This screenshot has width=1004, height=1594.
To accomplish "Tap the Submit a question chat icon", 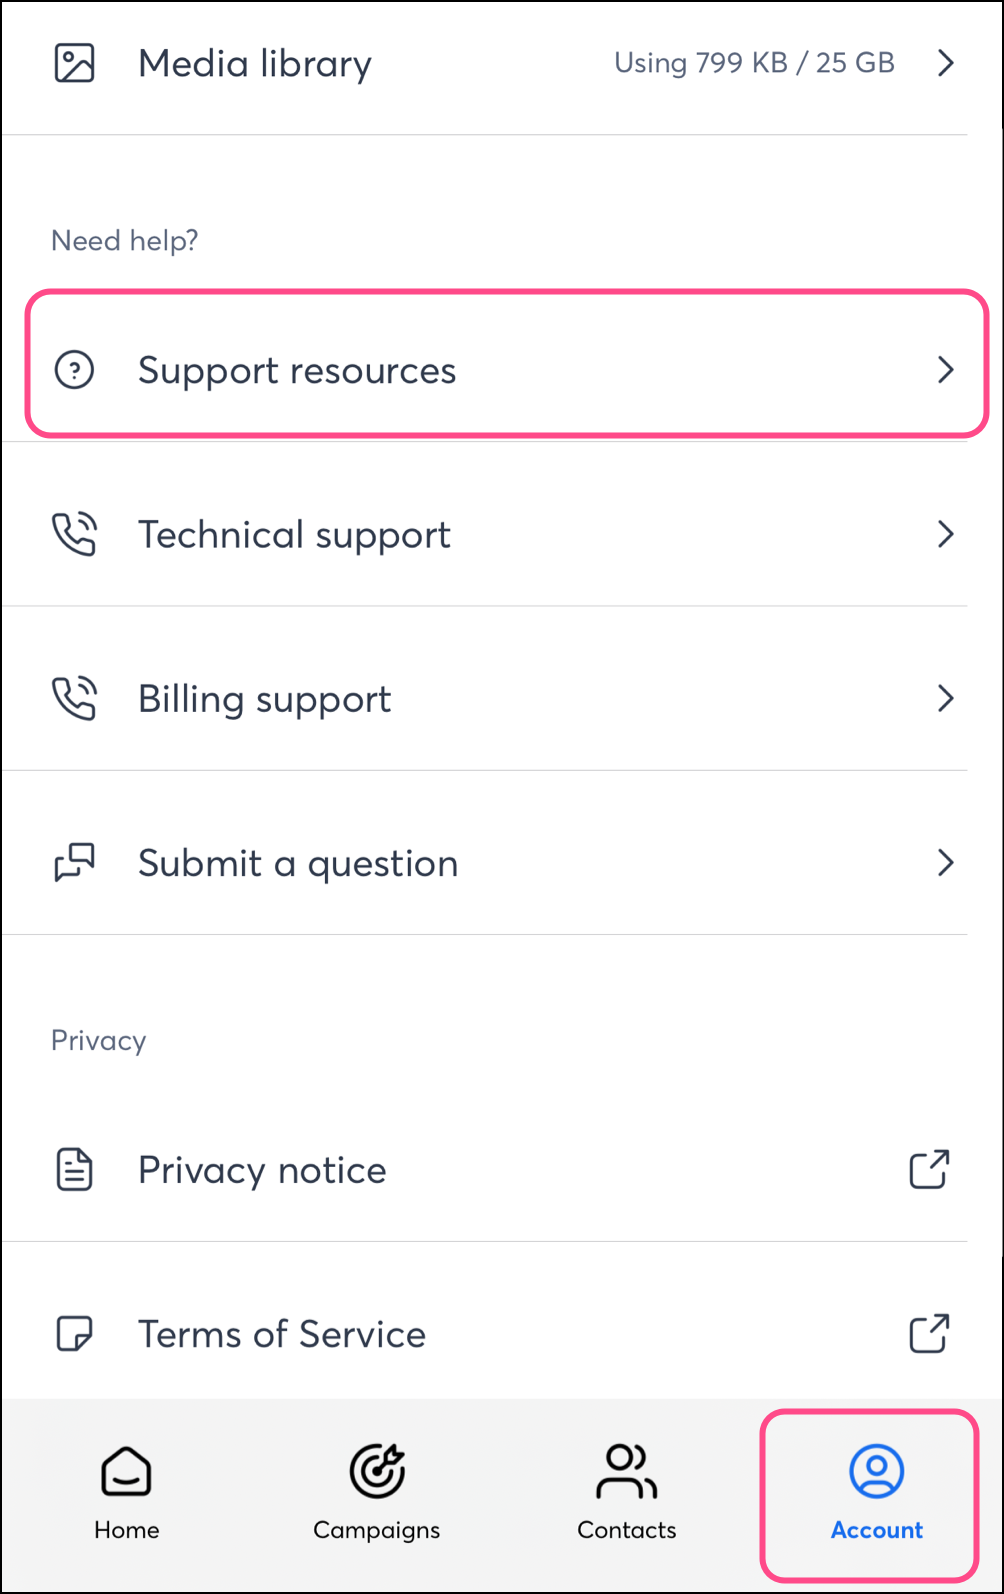I will point(74,862).
